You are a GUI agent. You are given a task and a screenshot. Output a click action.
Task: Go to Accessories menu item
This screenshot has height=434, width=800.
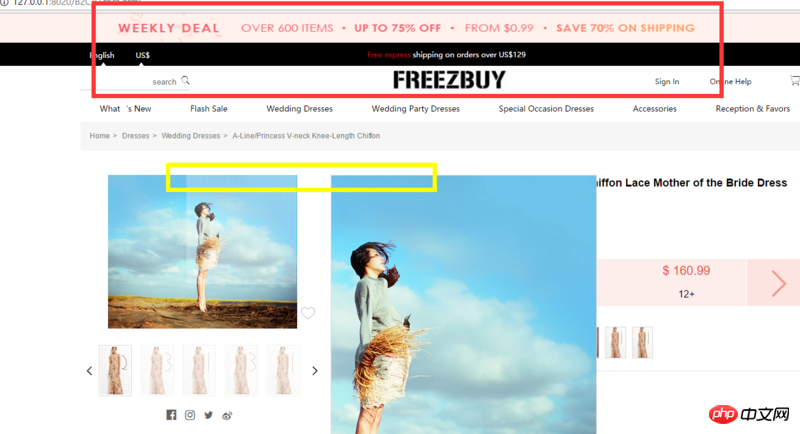pos(655,109)
